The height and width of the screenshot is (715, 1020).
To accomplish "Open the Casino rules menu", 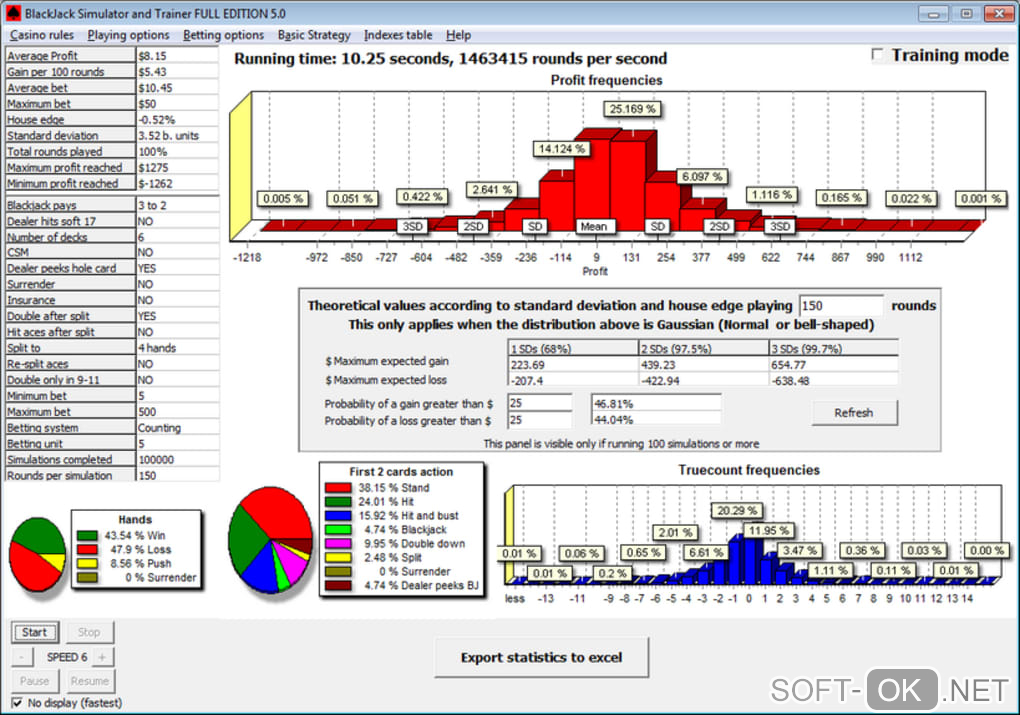I will [42, 35].
